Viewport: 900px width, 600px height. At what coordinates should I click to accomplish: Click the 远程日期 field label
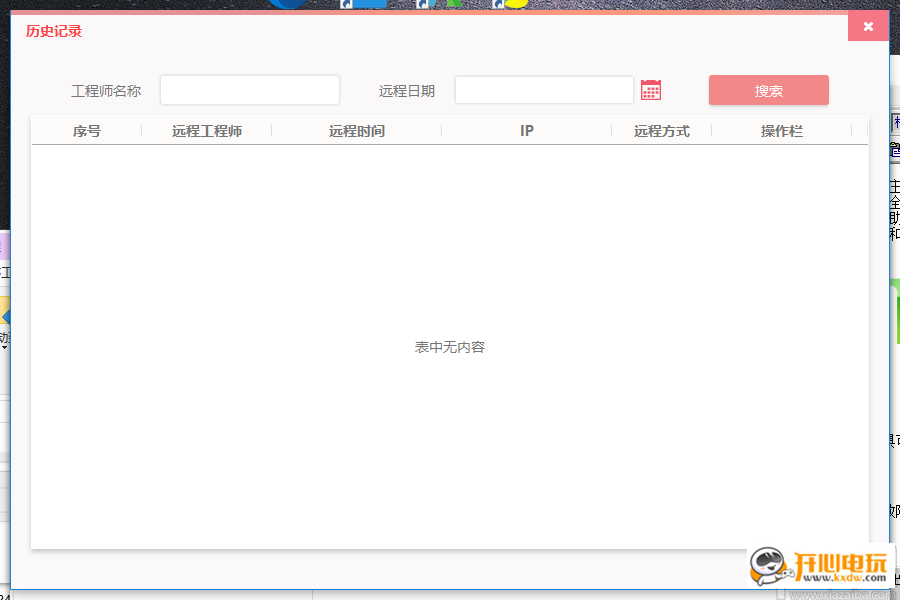click(407, 91)
